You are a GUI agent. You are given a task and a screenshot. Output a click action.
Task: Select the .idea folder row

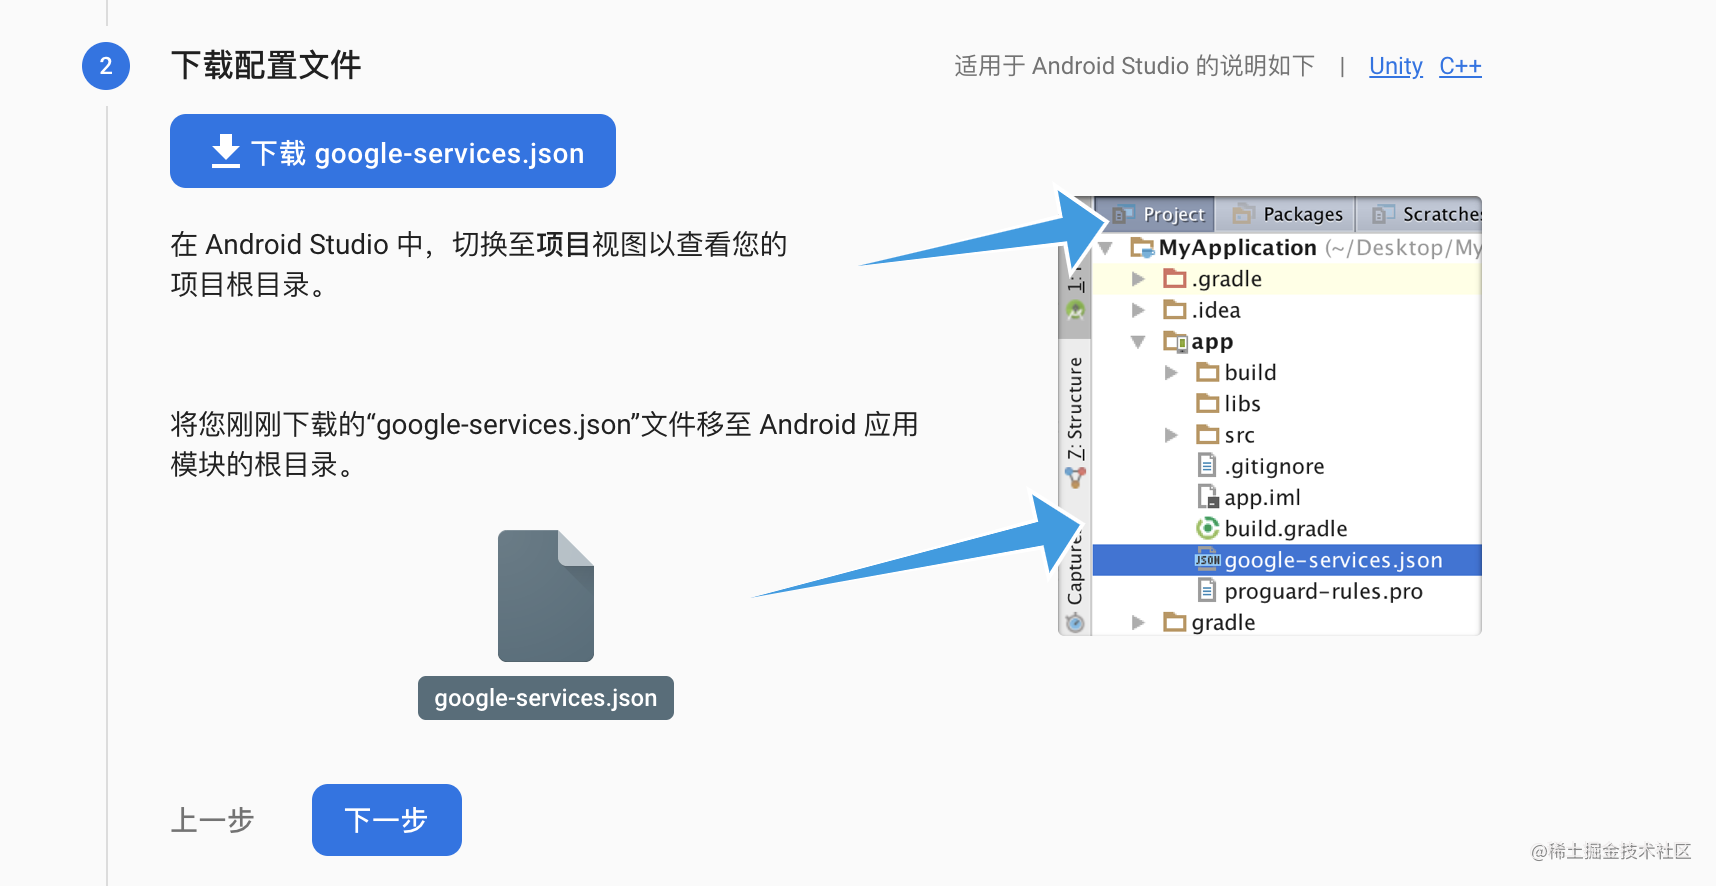click(1287, 310)
